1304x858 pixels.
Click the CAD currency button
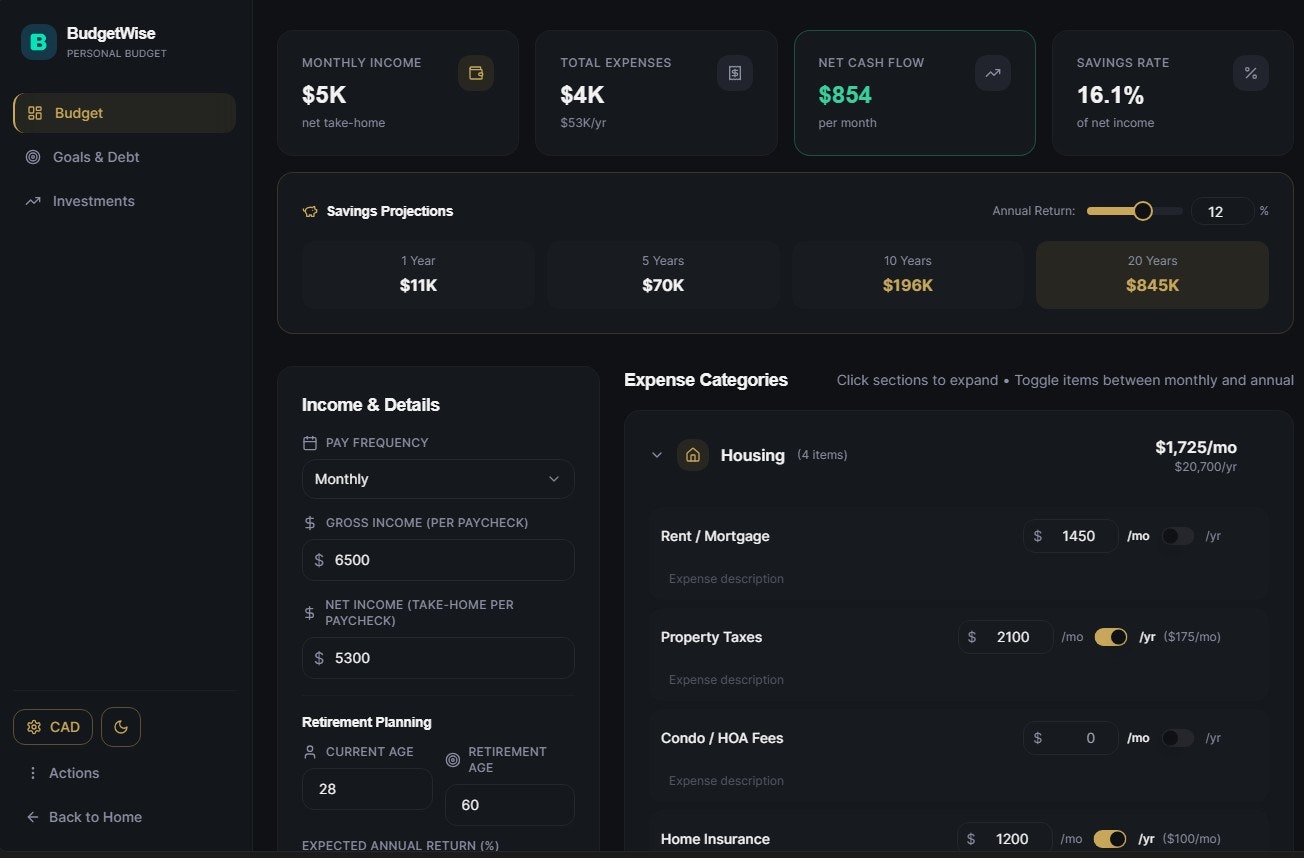click(52, 727)
